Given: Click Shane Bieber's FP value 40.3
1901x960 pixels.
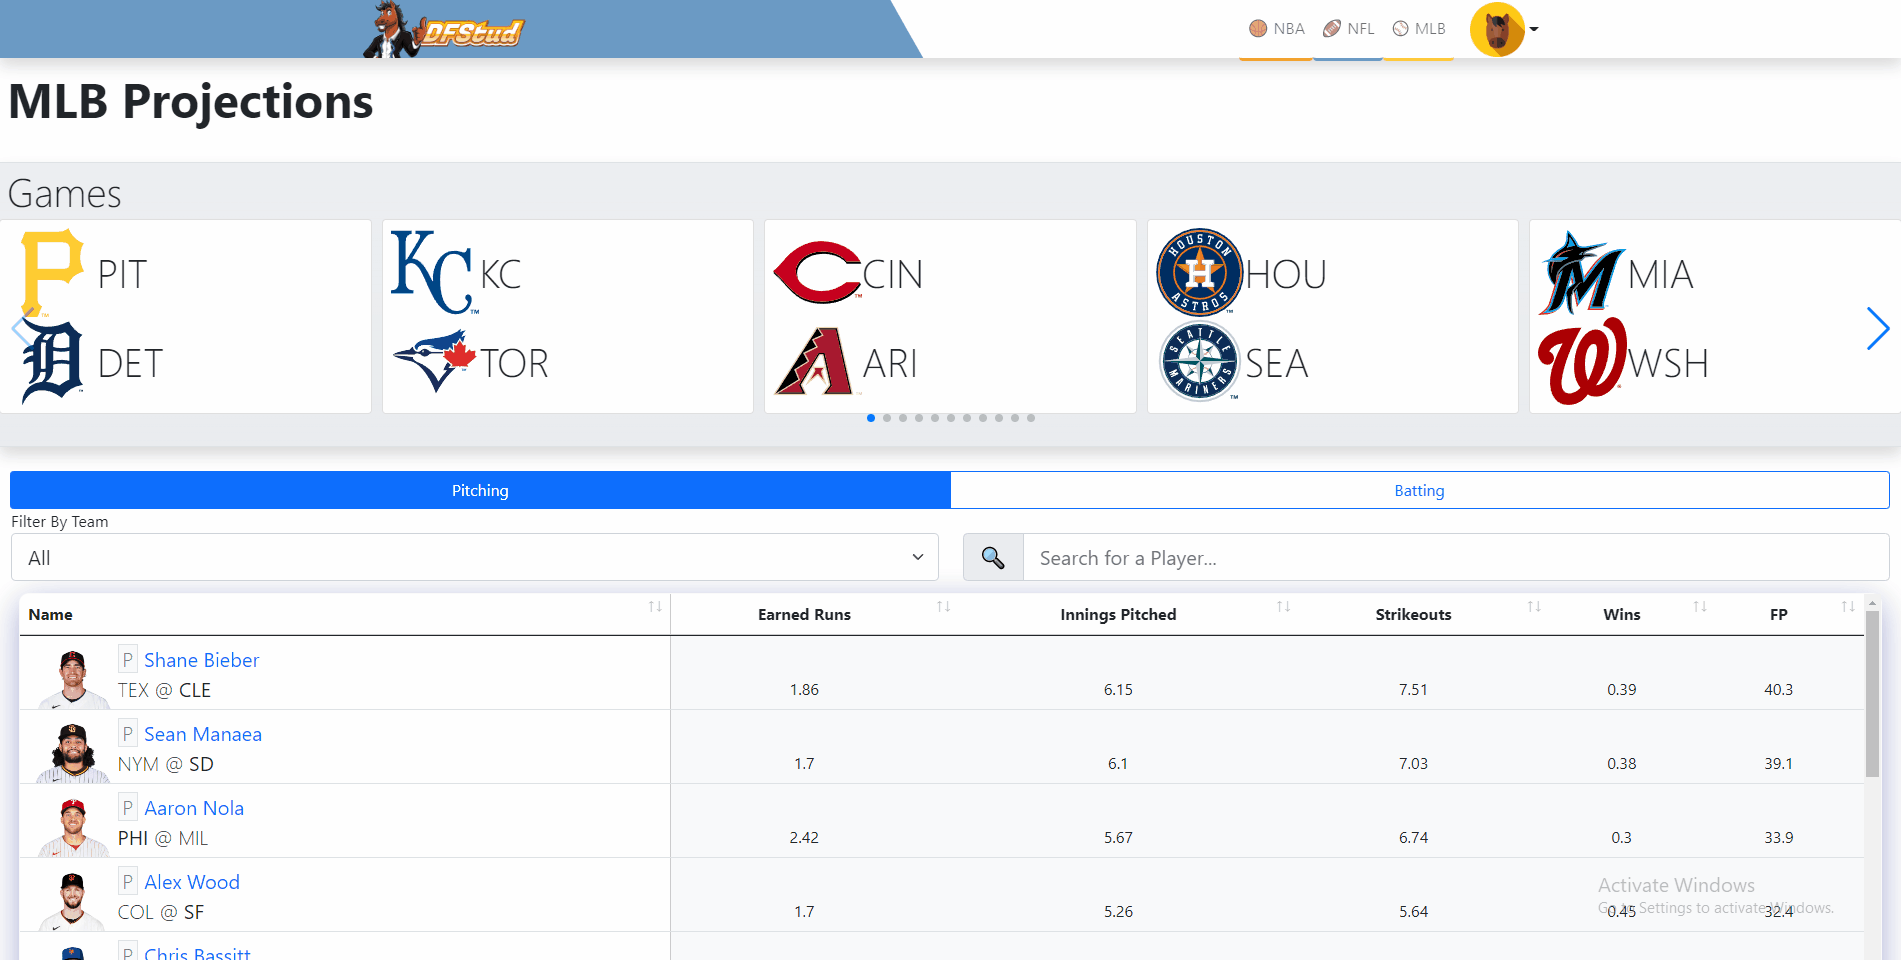Looking at the screenshot, I should (1779, 690).
